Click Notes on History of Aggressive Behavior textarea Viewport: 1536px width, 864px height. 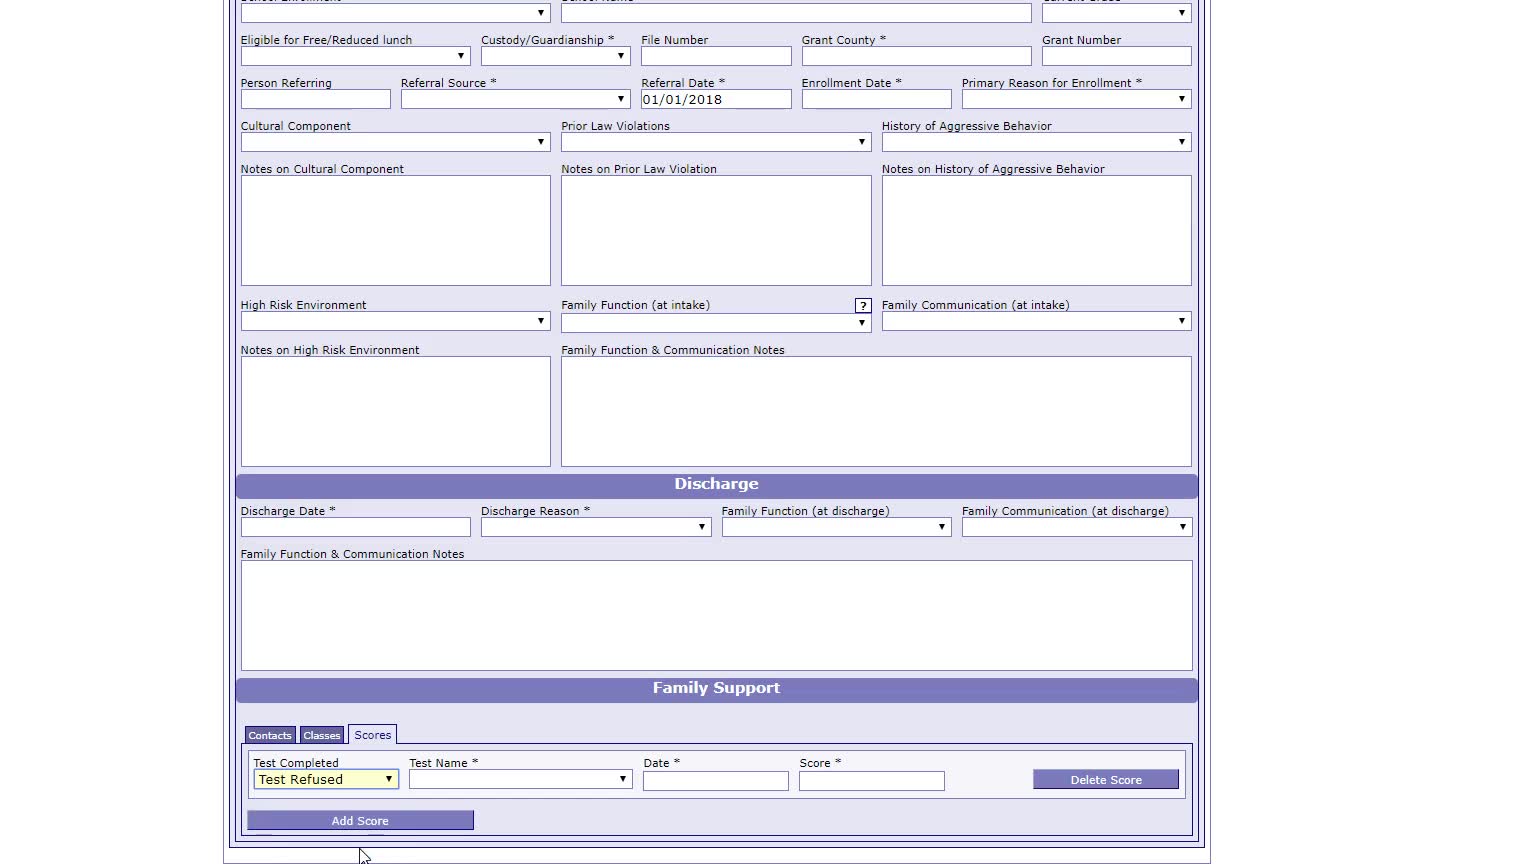[x=1036, y=231]
